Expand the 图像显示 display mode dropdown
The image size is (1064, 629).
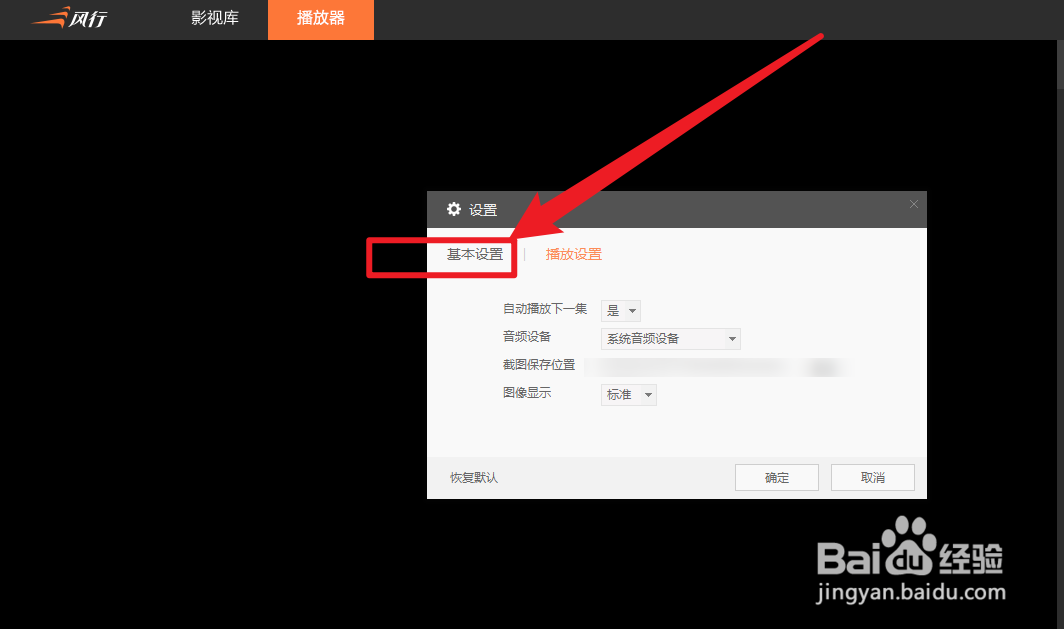click(649, 394)
